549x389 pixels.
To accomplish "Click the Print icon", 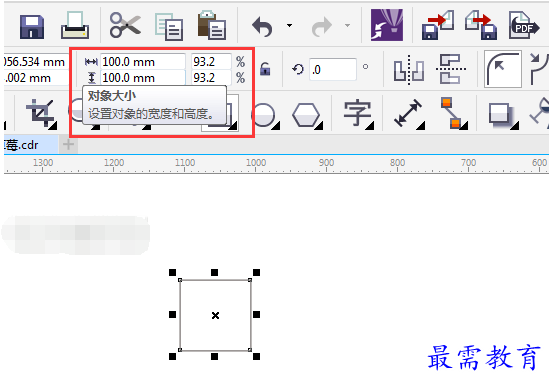I will 75,25.
